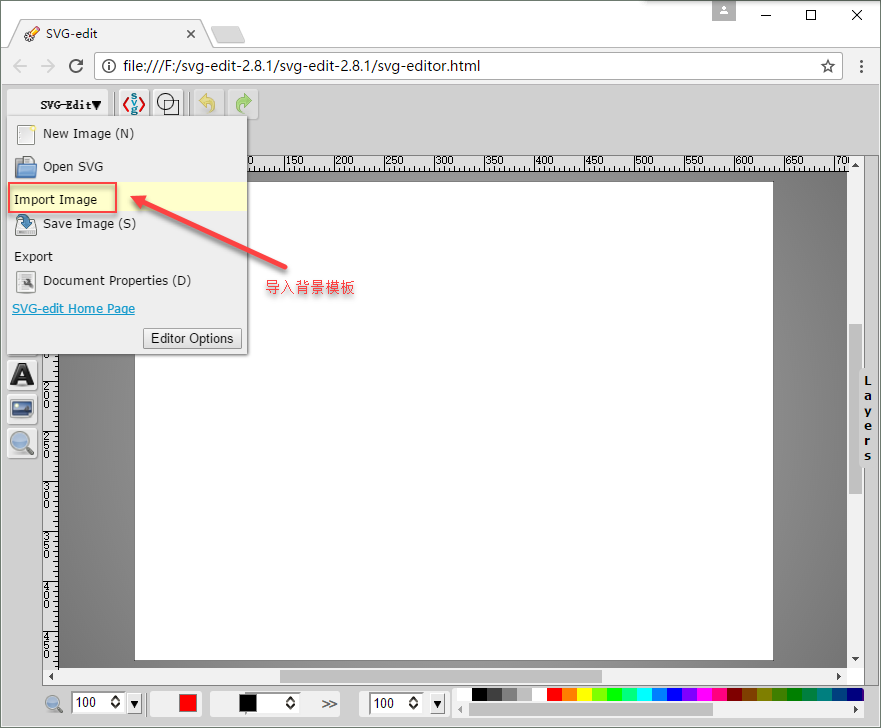Viewport: 881px width, 728px height.
Task: Click palette scroll left arrow
Action: [460, 709]
